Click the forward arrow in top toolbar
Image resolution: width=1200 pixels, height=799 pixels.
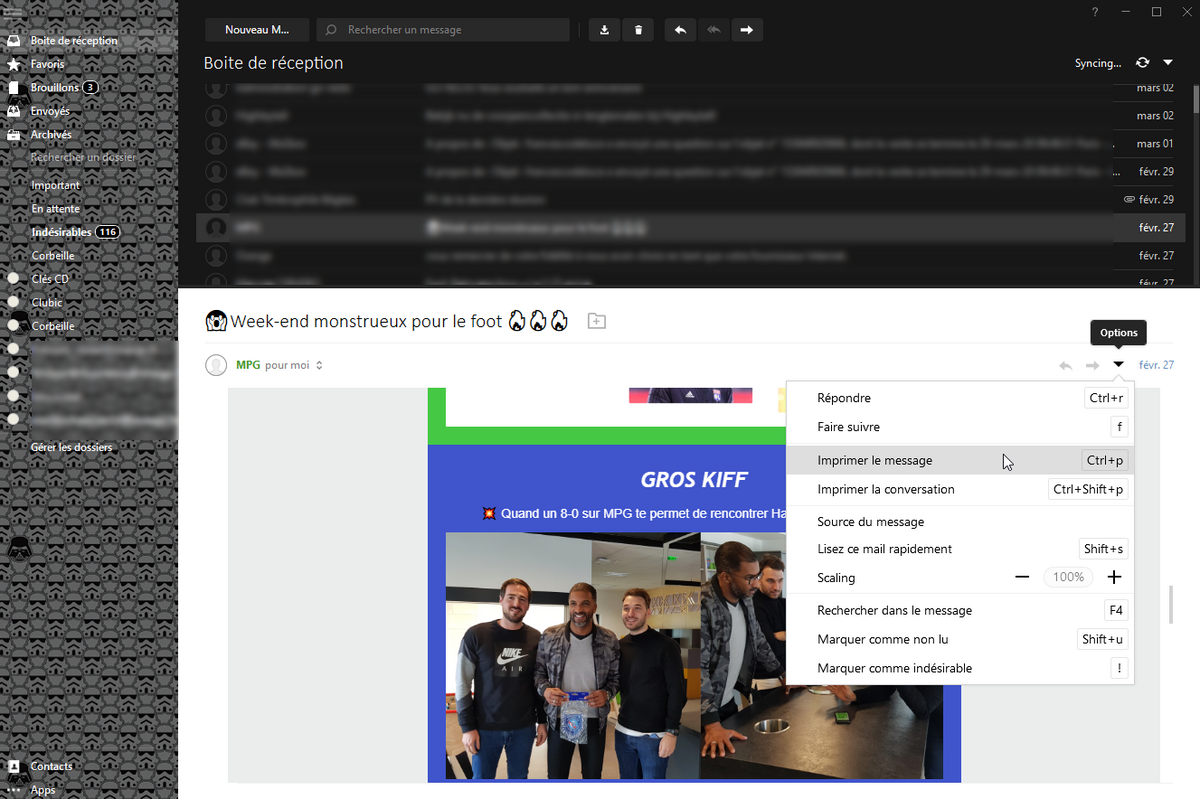pos(746,30)
